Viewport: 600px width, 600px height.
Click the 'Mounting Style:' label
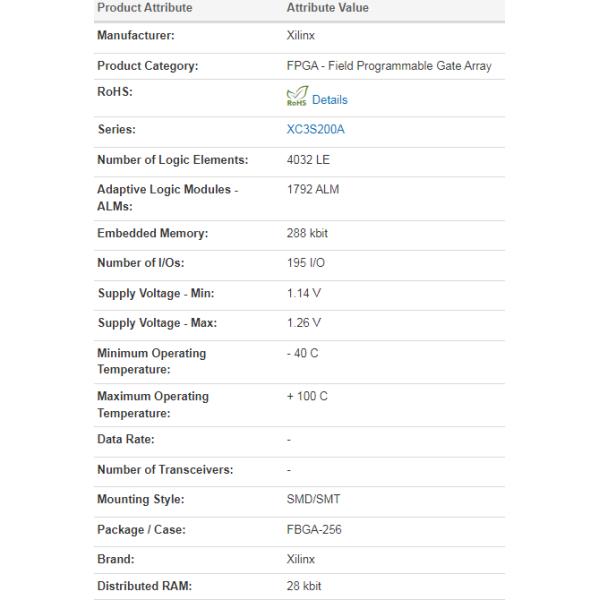tap(141, 499)
